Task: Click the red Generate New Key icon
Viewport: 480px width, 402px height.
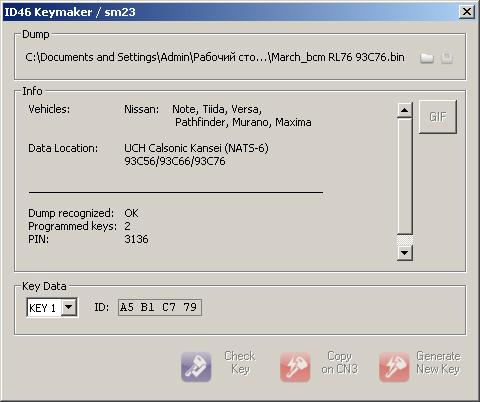Action: point(394,367)
